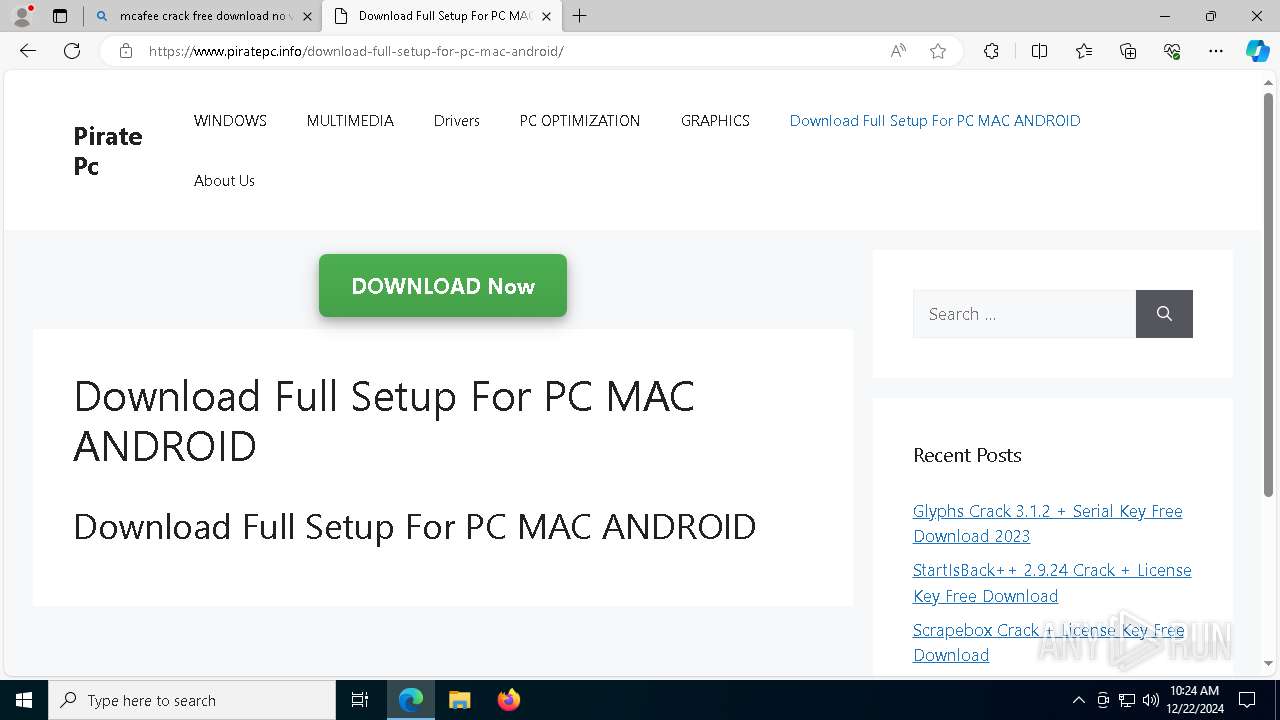Click the green DOWNLOAD Now button
1280x720 pixels.
443,286
